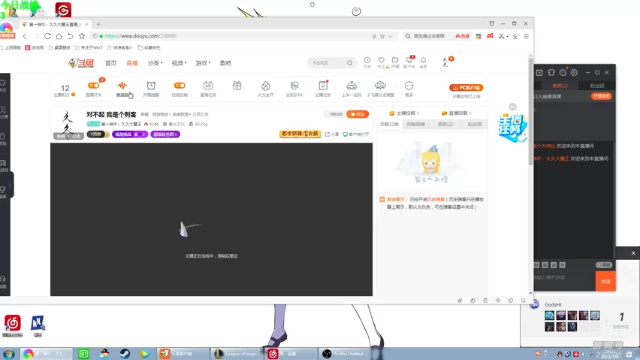Switch to the fourth sidebar tab
This screenshot has height=360, width=640.
[x=474, y=124]
